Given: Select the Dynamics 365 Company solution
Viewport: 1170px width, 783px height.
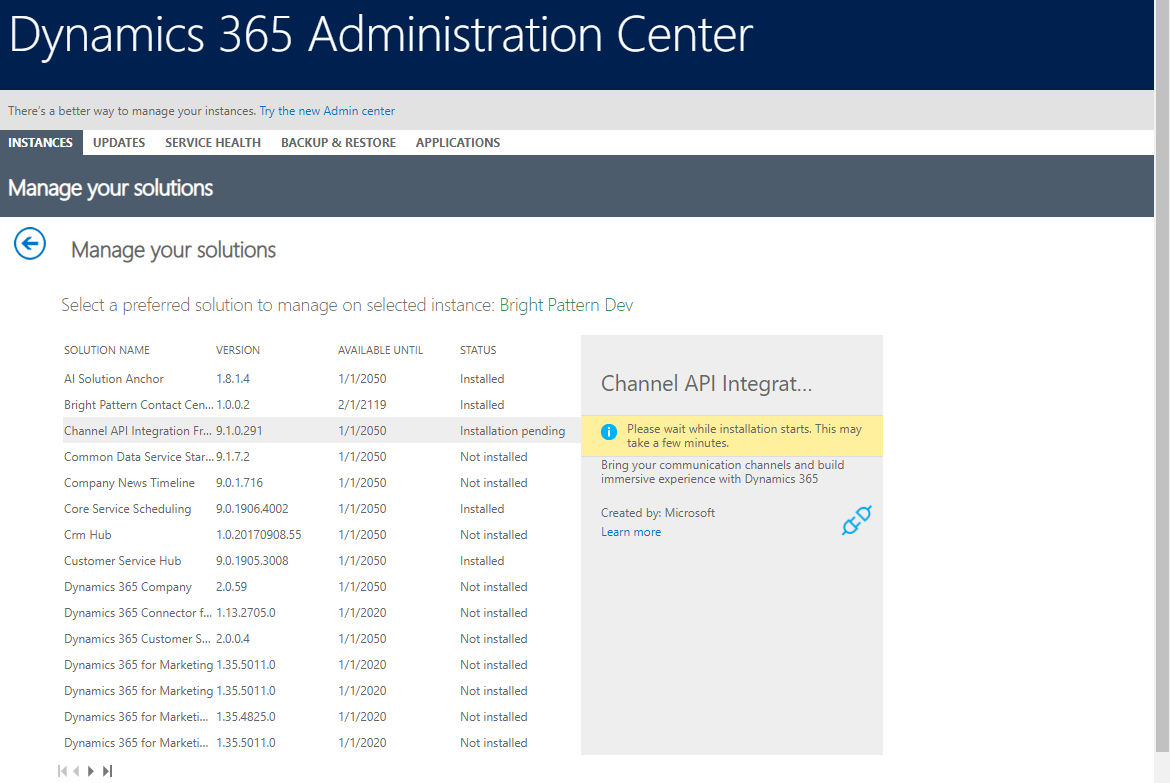Looking at the screenshot, I should point(321,587).
